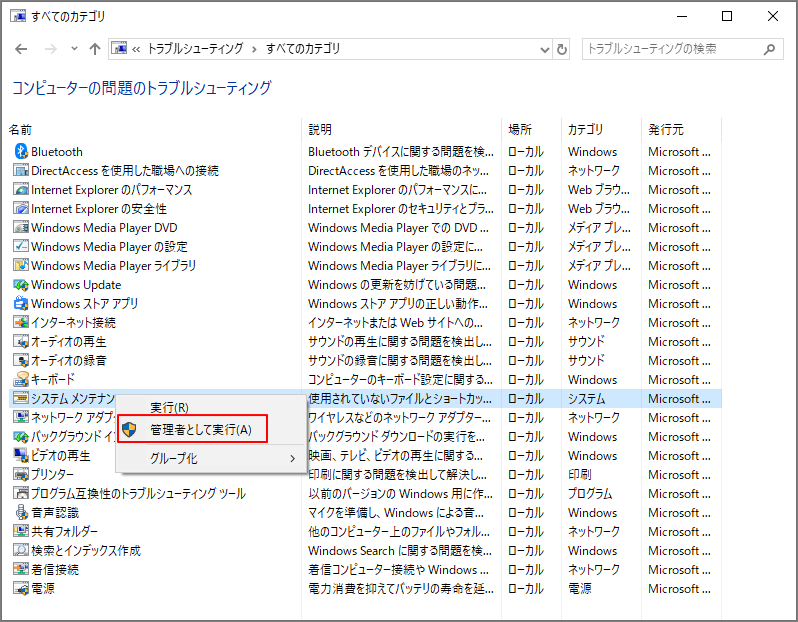
Task: Select 検索とインデックス作成 entry name
Action: pyautogui.click(x=86, y=551)
